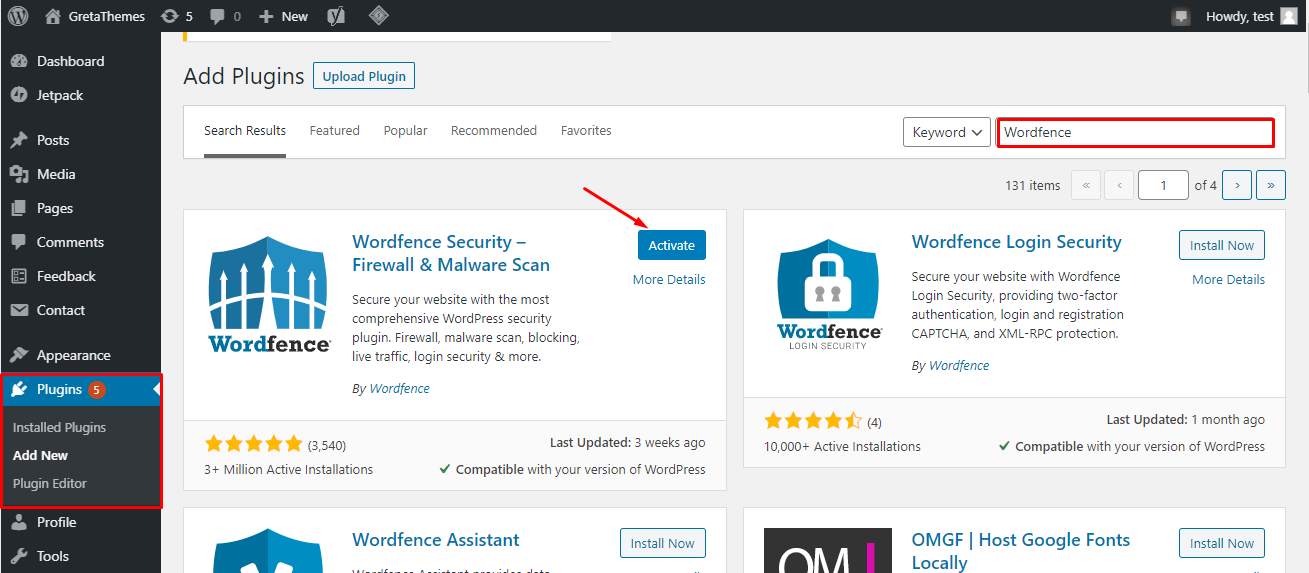
Task: Activate Wordfence Security plugin
Action: 672,245
